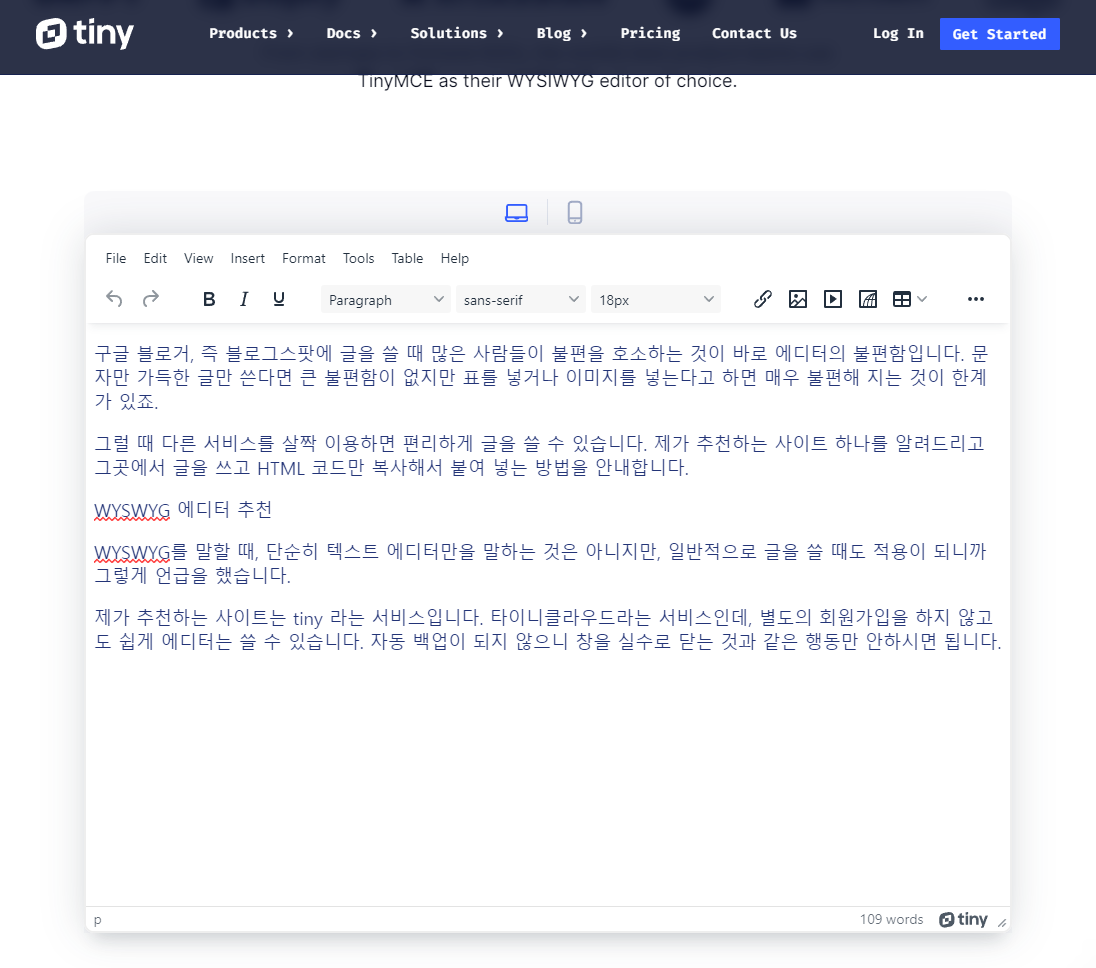The image size is (1096, 968).
Task: Click the Log In link
Action: 898,34
